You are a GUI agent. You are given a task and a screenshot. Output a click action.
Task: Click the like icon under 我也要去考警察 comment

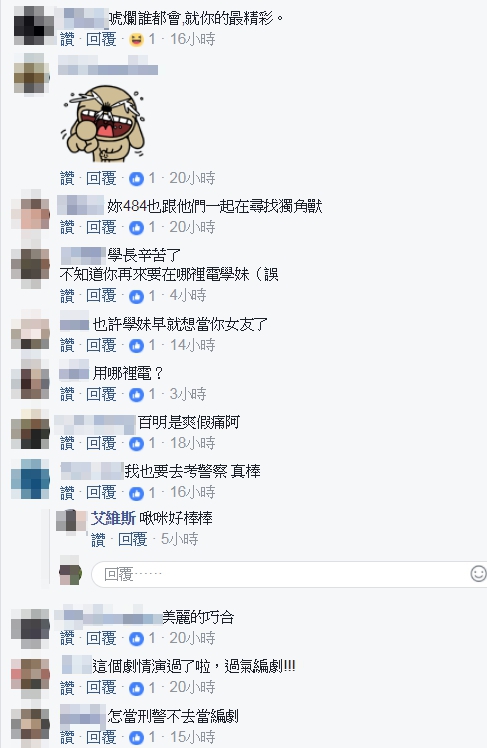136,493
